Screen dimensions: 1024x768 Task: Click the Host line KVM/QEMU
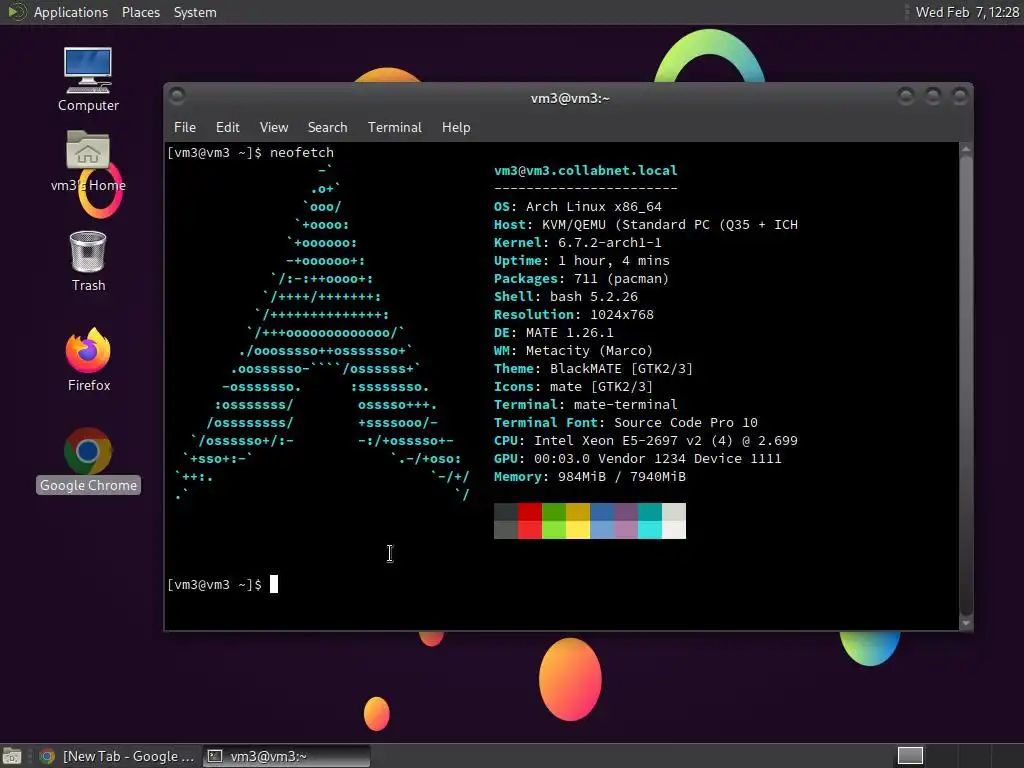point(645,225)
